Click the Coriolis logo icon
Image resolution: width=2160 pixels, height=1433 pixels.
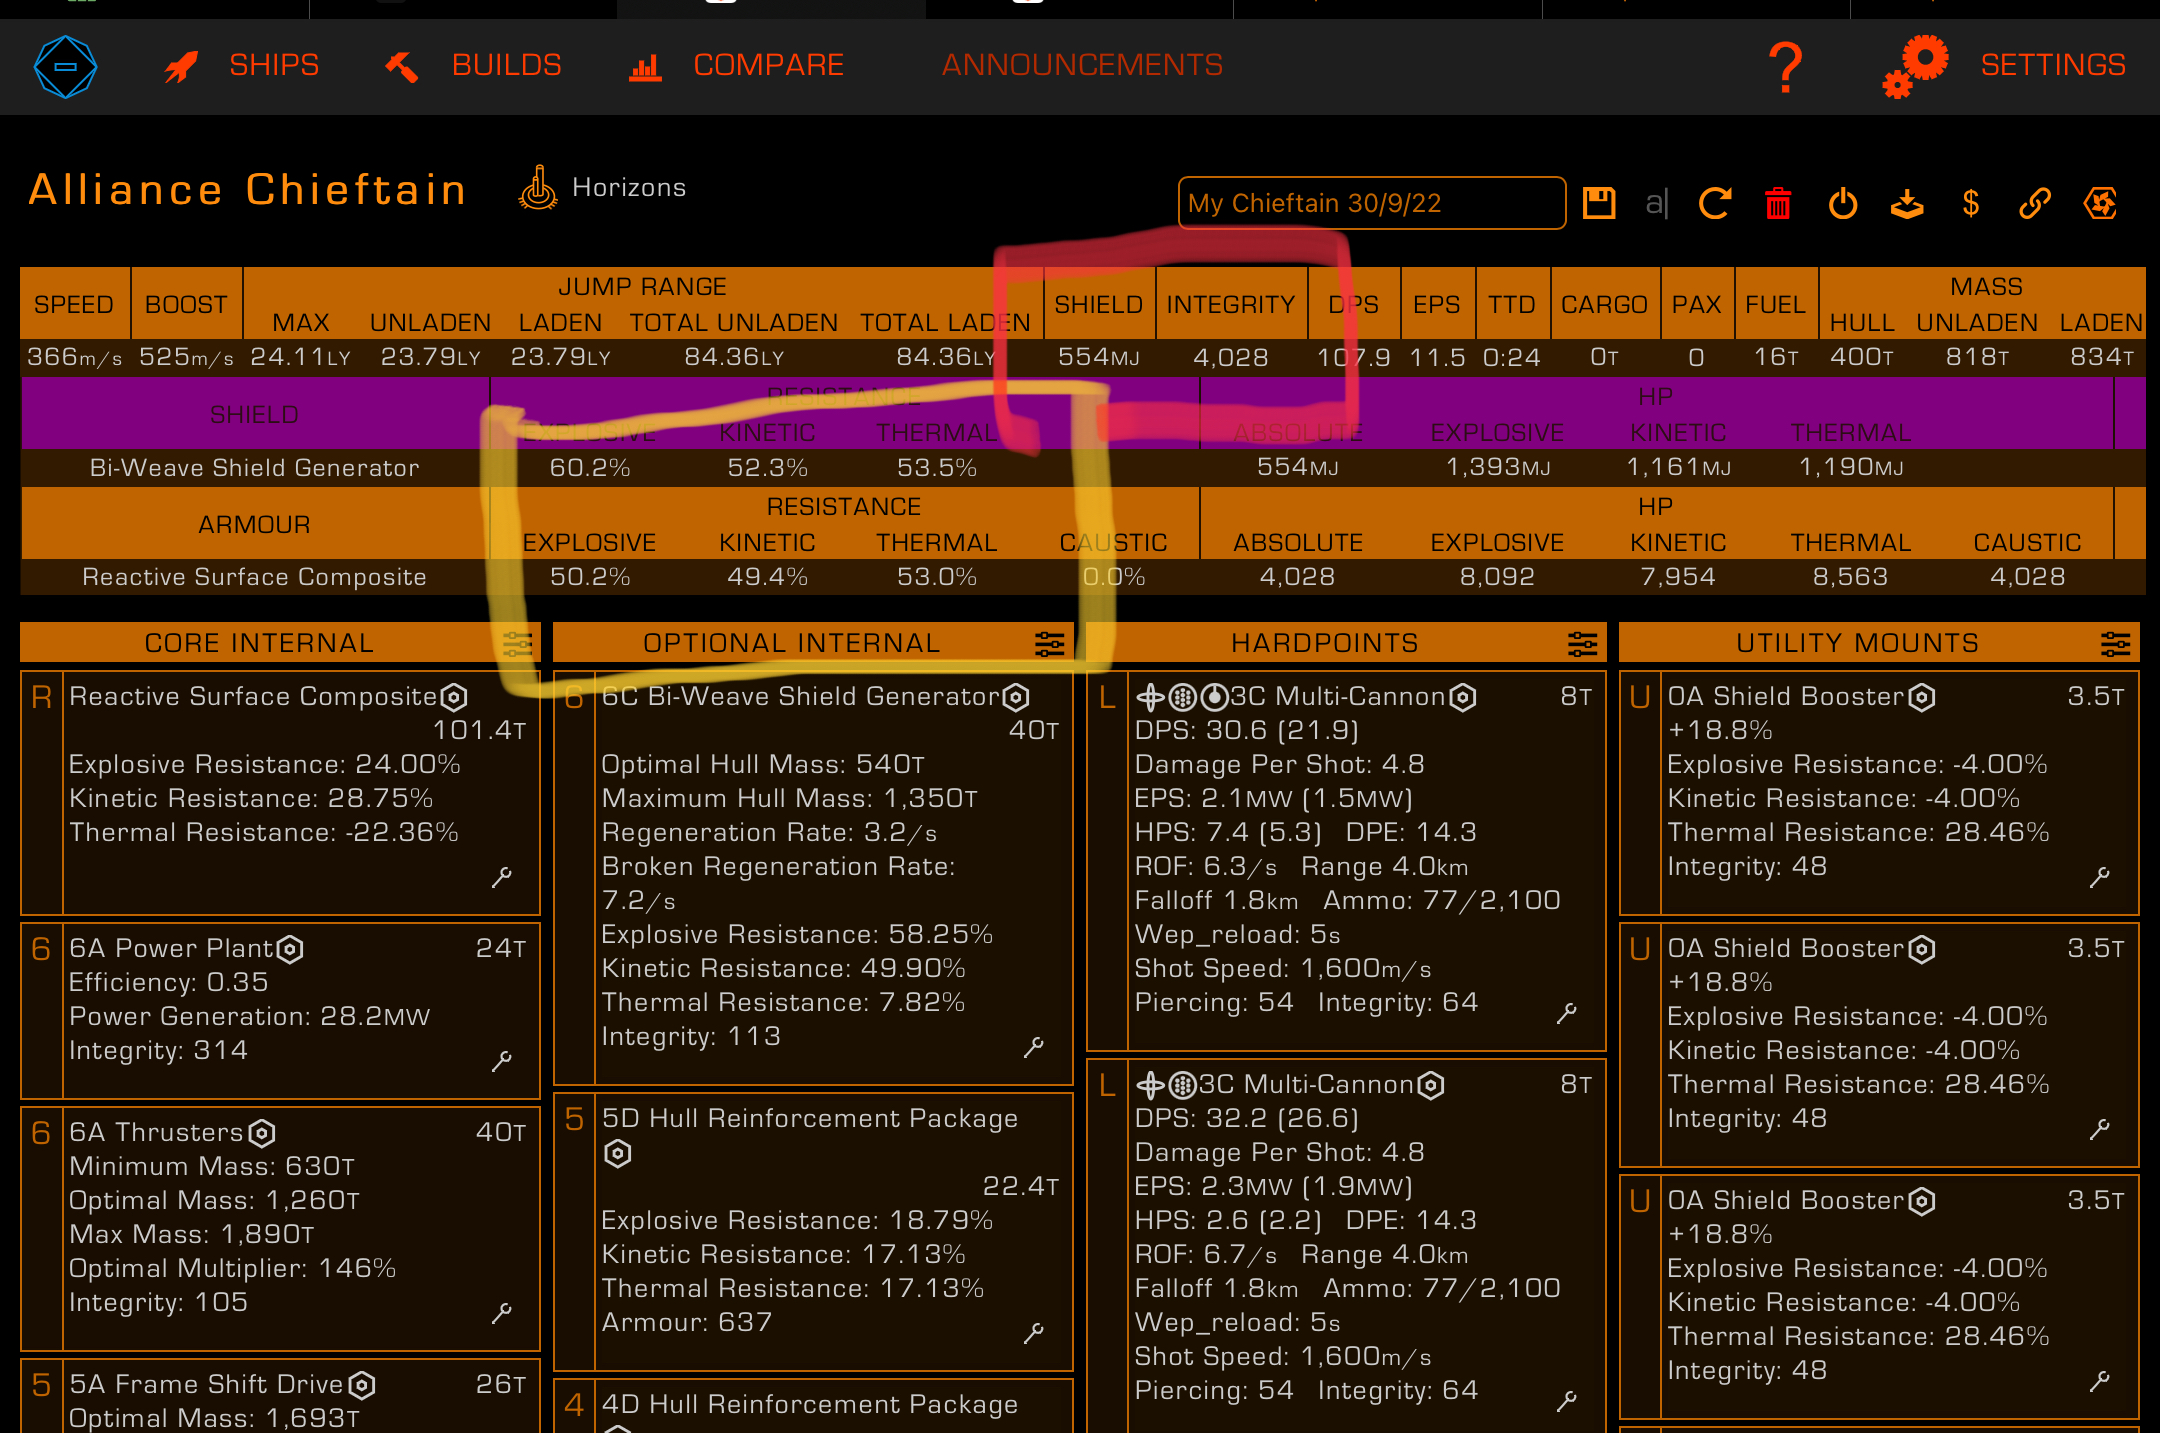click(65, 66)
